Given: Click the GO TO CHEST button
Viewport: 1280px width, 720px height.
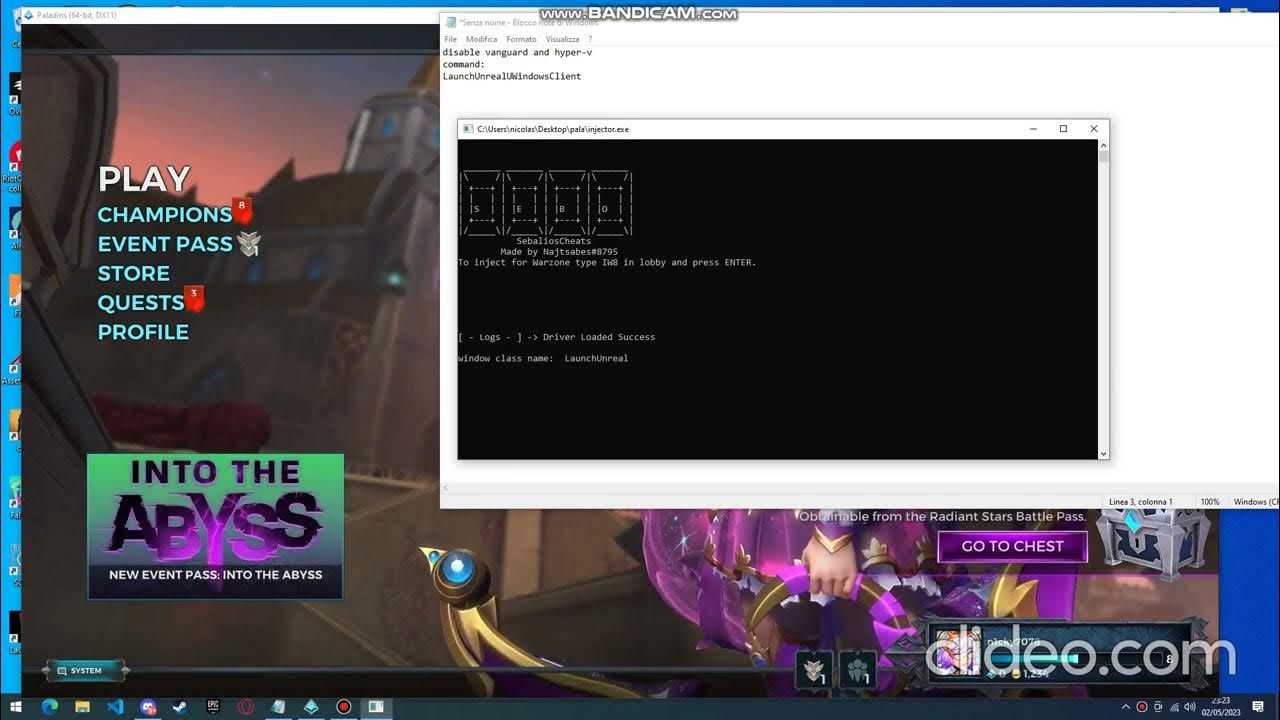Looking at the screenshot, I should (x=1012, y=546).
